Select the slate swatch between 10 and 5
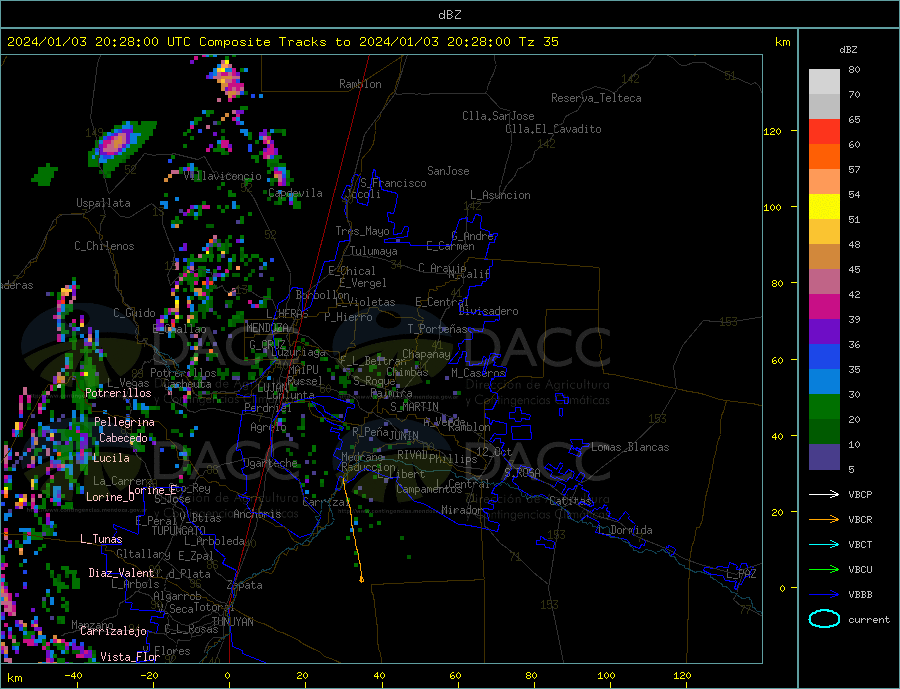This screenshot has width=900, height=689. [x=824, y=457]
